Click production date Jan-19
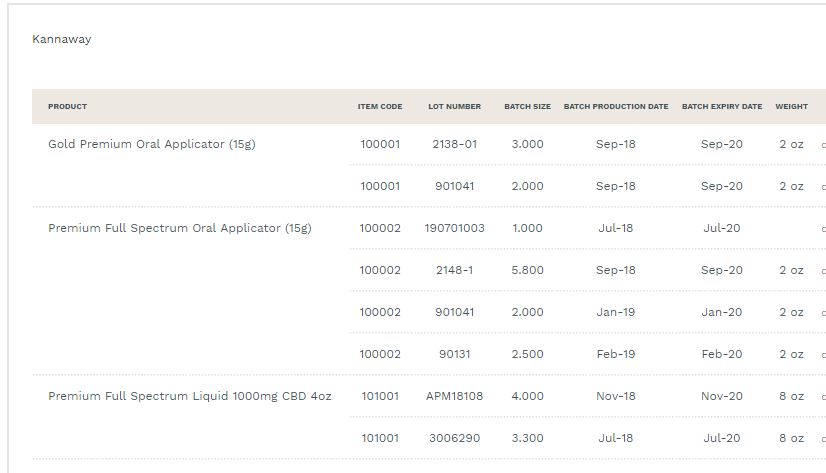The width and height of the screenshot is (826, 473). [x=616, y=312]
